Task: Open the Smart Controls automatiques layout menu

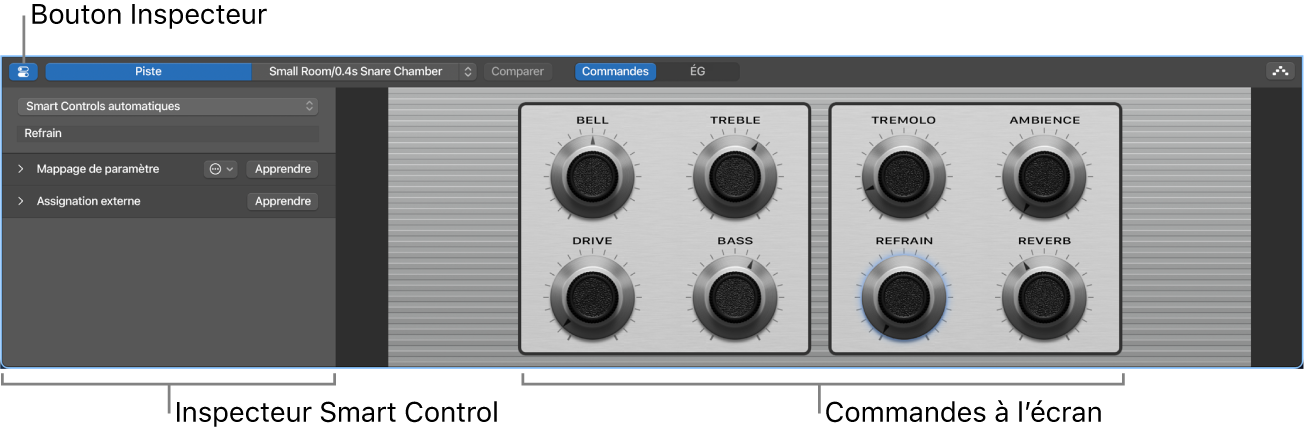Action: pos(168,106)
